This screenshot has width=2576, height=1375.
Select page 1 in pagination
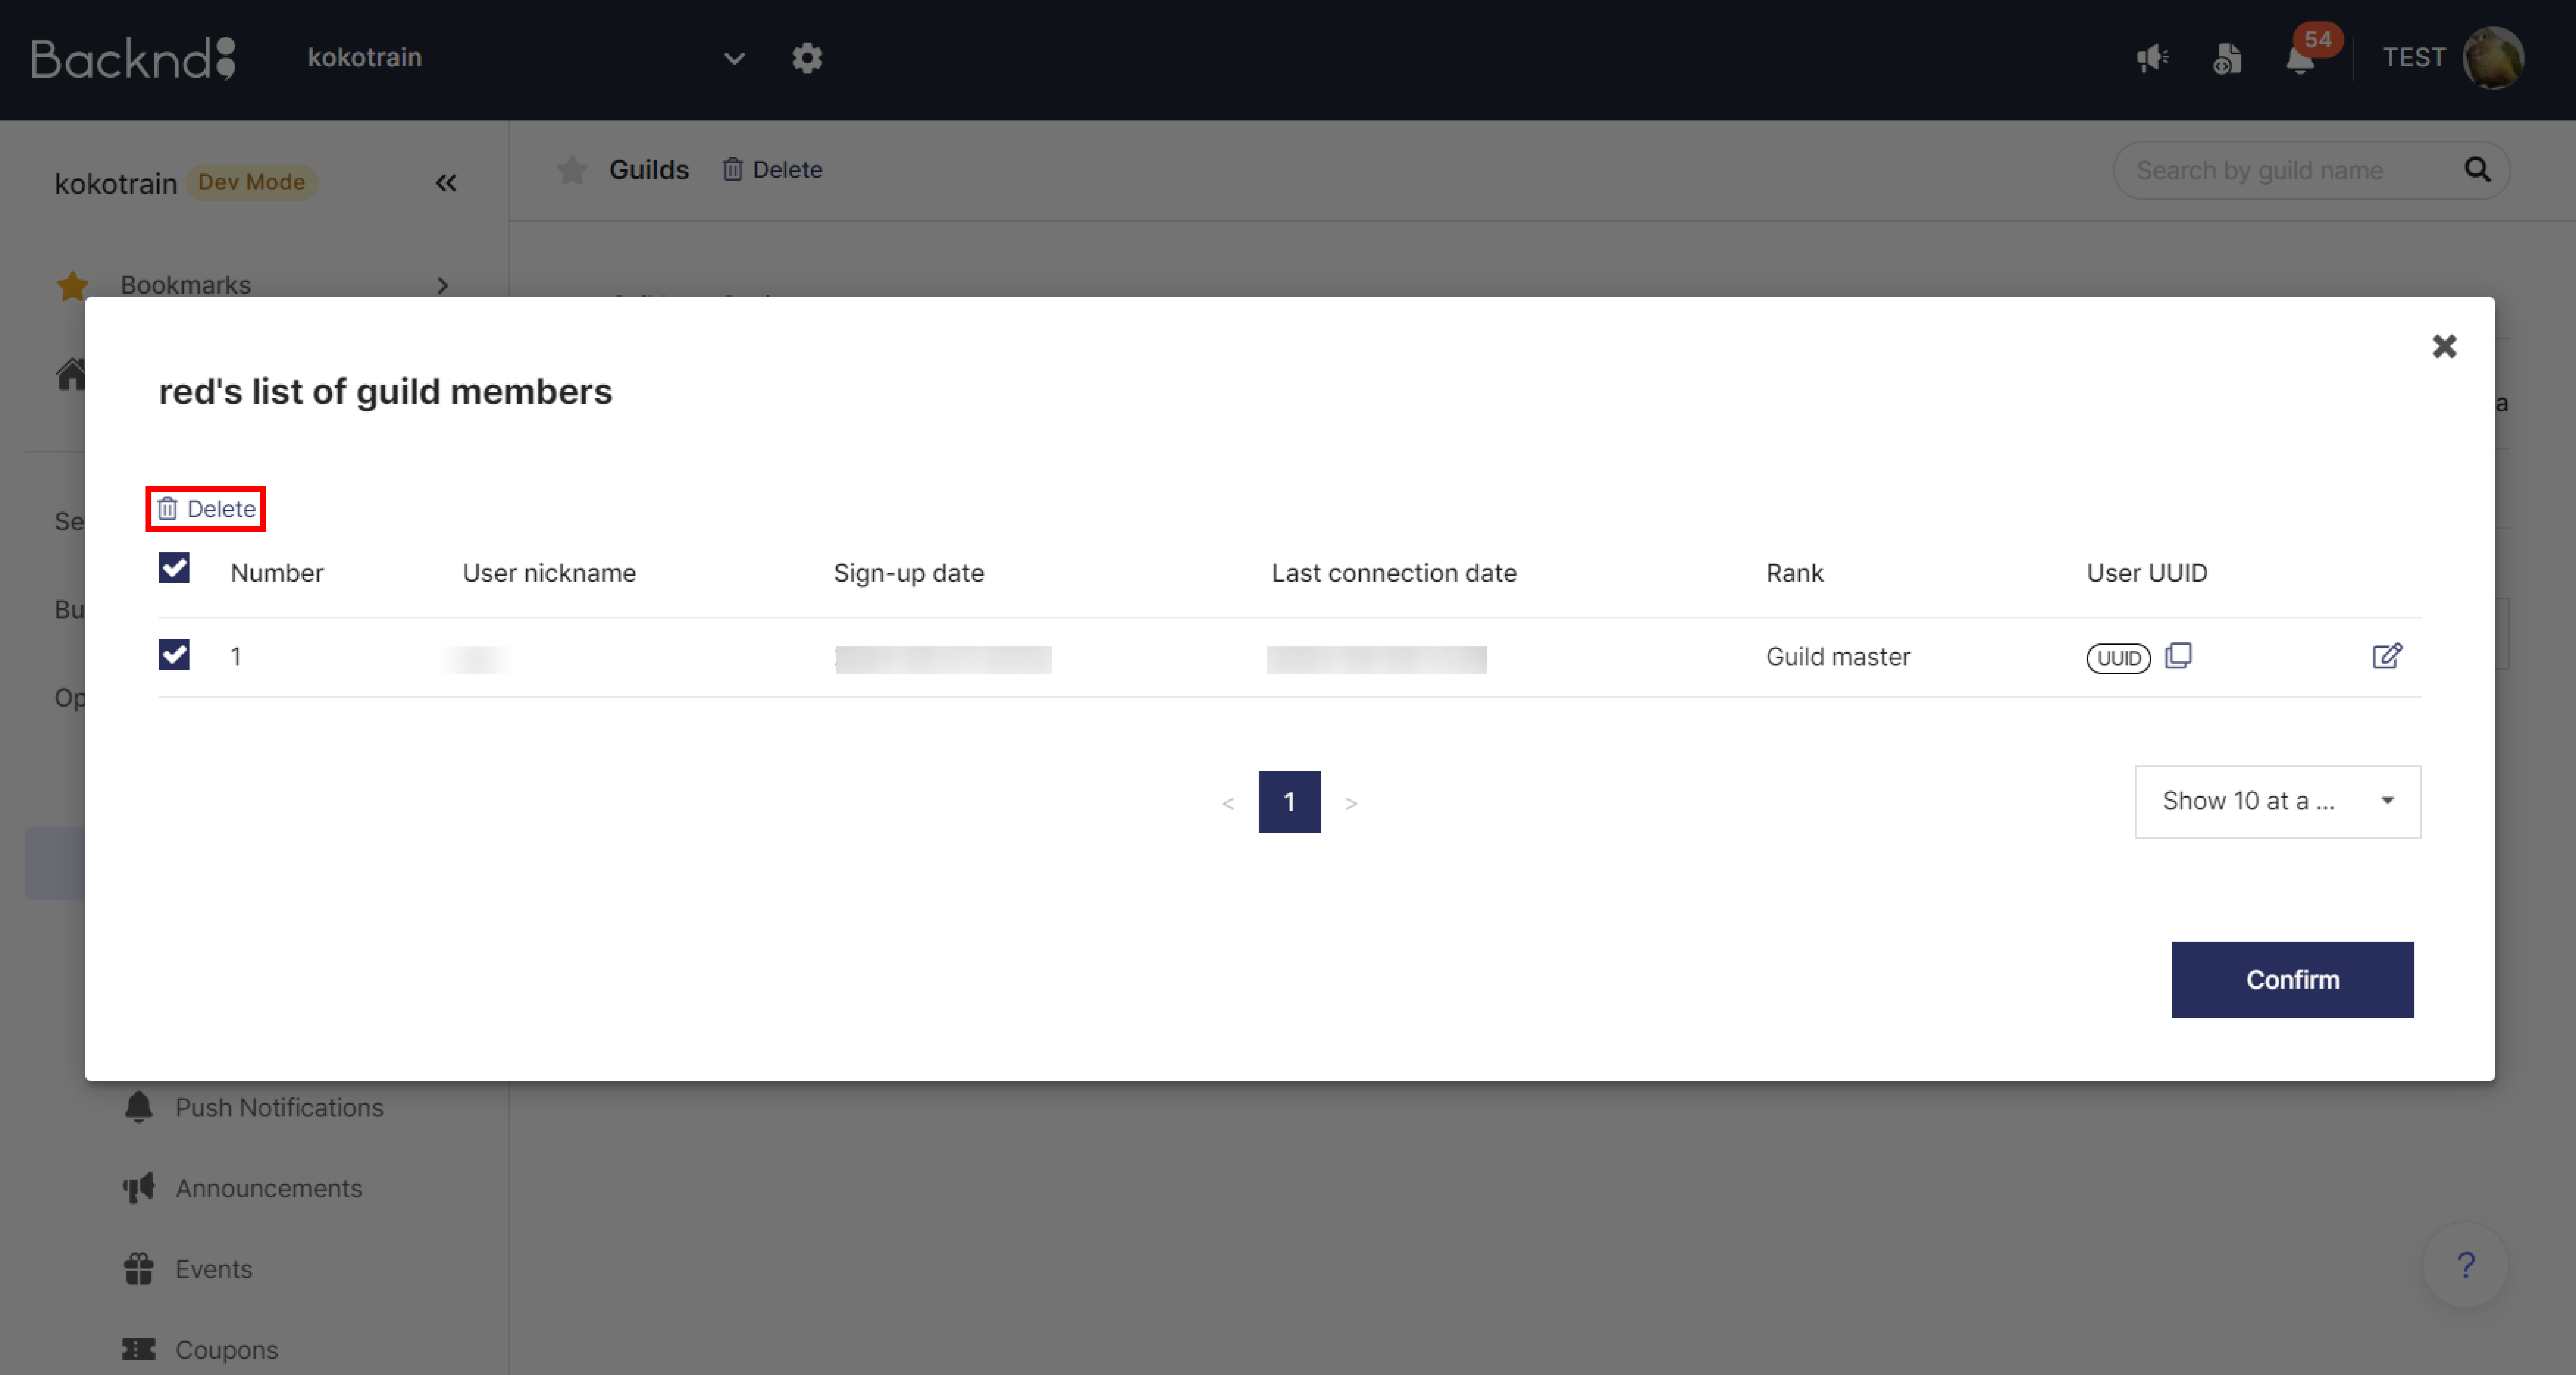[x=1289, y=802]
